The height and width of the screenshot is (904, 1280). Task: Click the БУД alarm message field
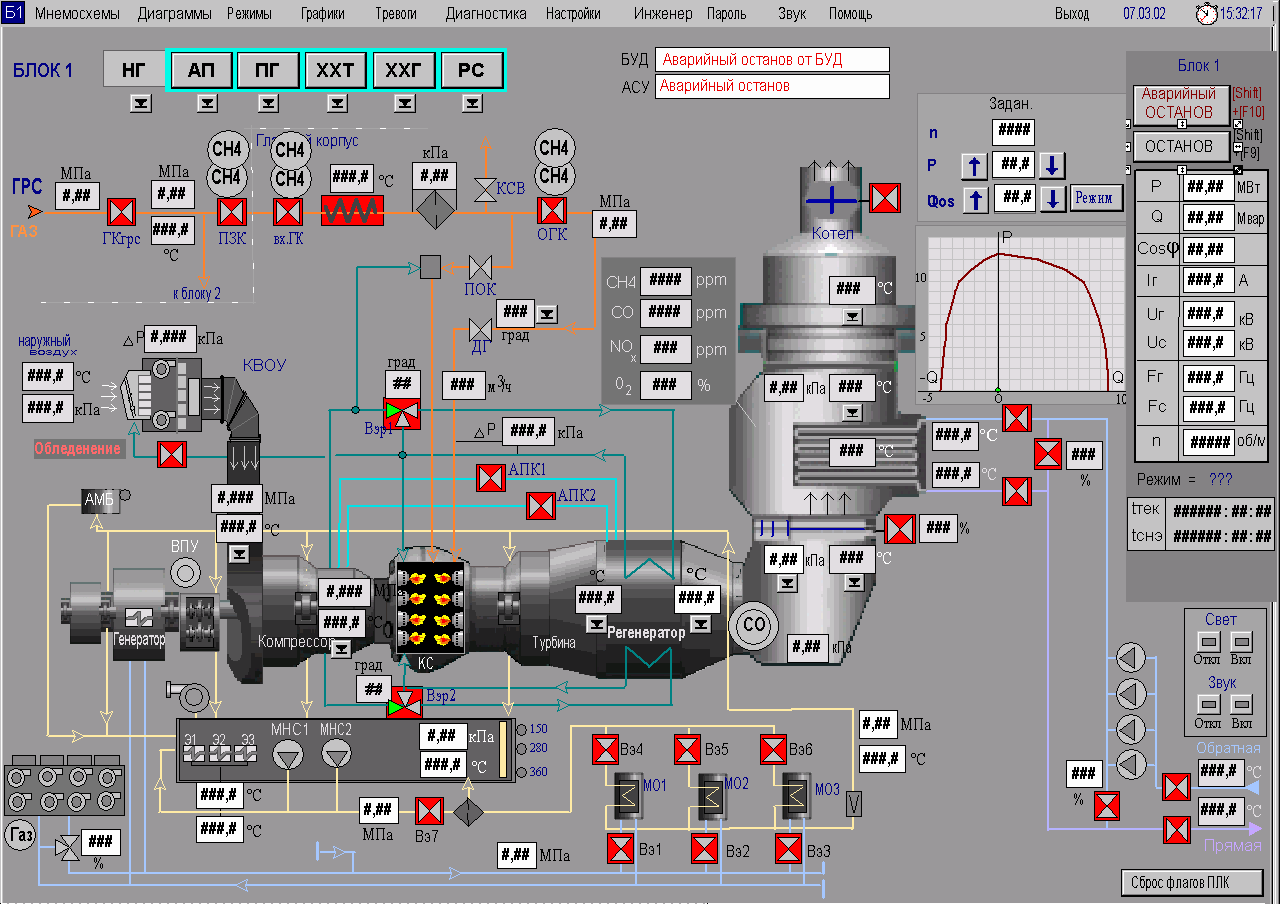(772, 60)
